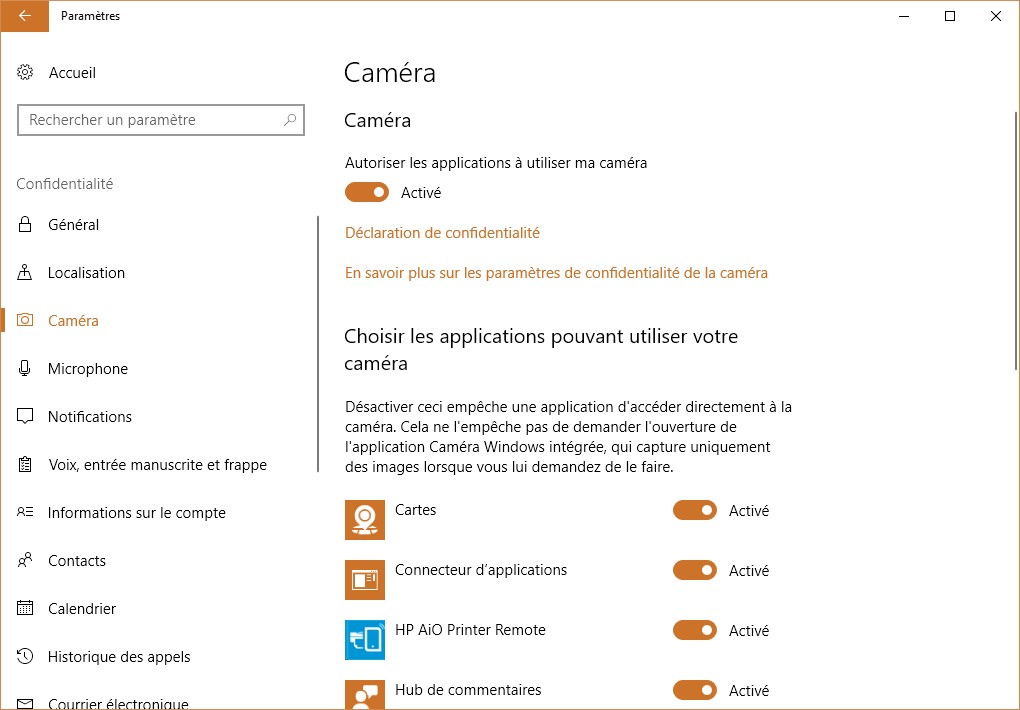Image resolution: width=1020 pixels, height=710 pixels.
Task: Click the back arrow in title bar
Action: (25, 16)
